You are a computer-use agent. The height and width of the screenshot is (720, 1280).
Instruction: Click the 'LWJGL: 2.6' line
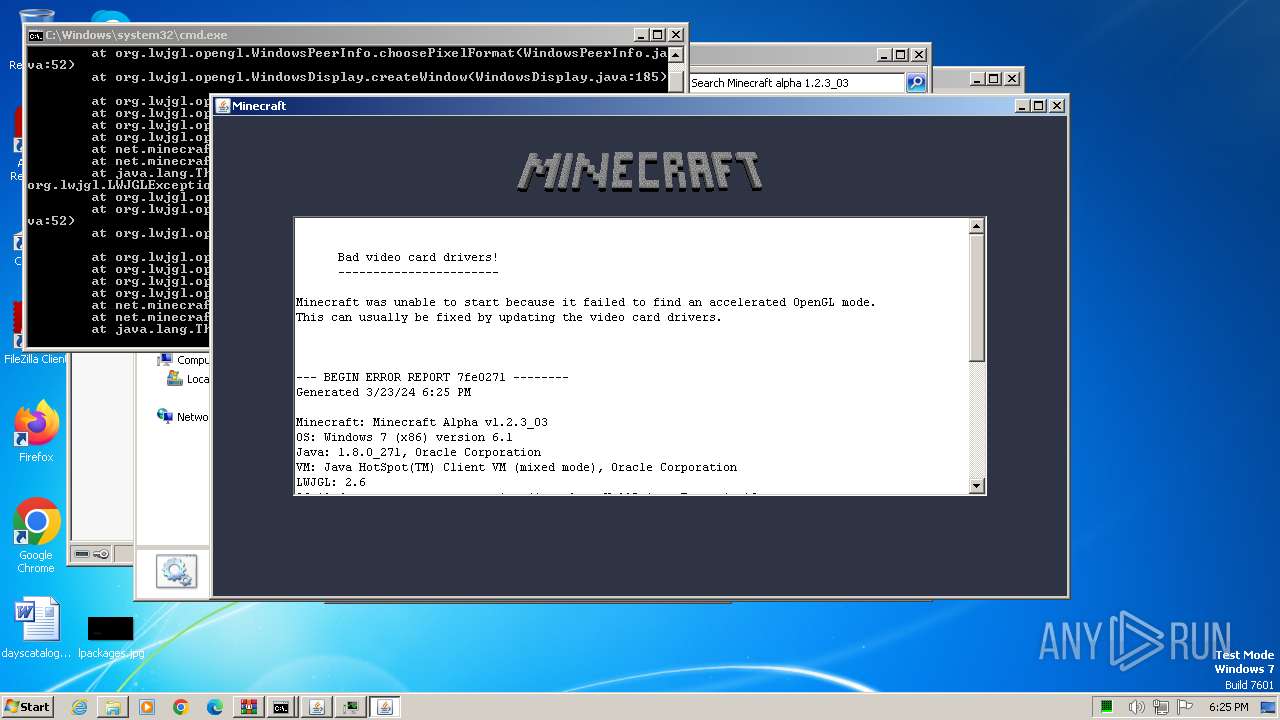click(331, 482)
